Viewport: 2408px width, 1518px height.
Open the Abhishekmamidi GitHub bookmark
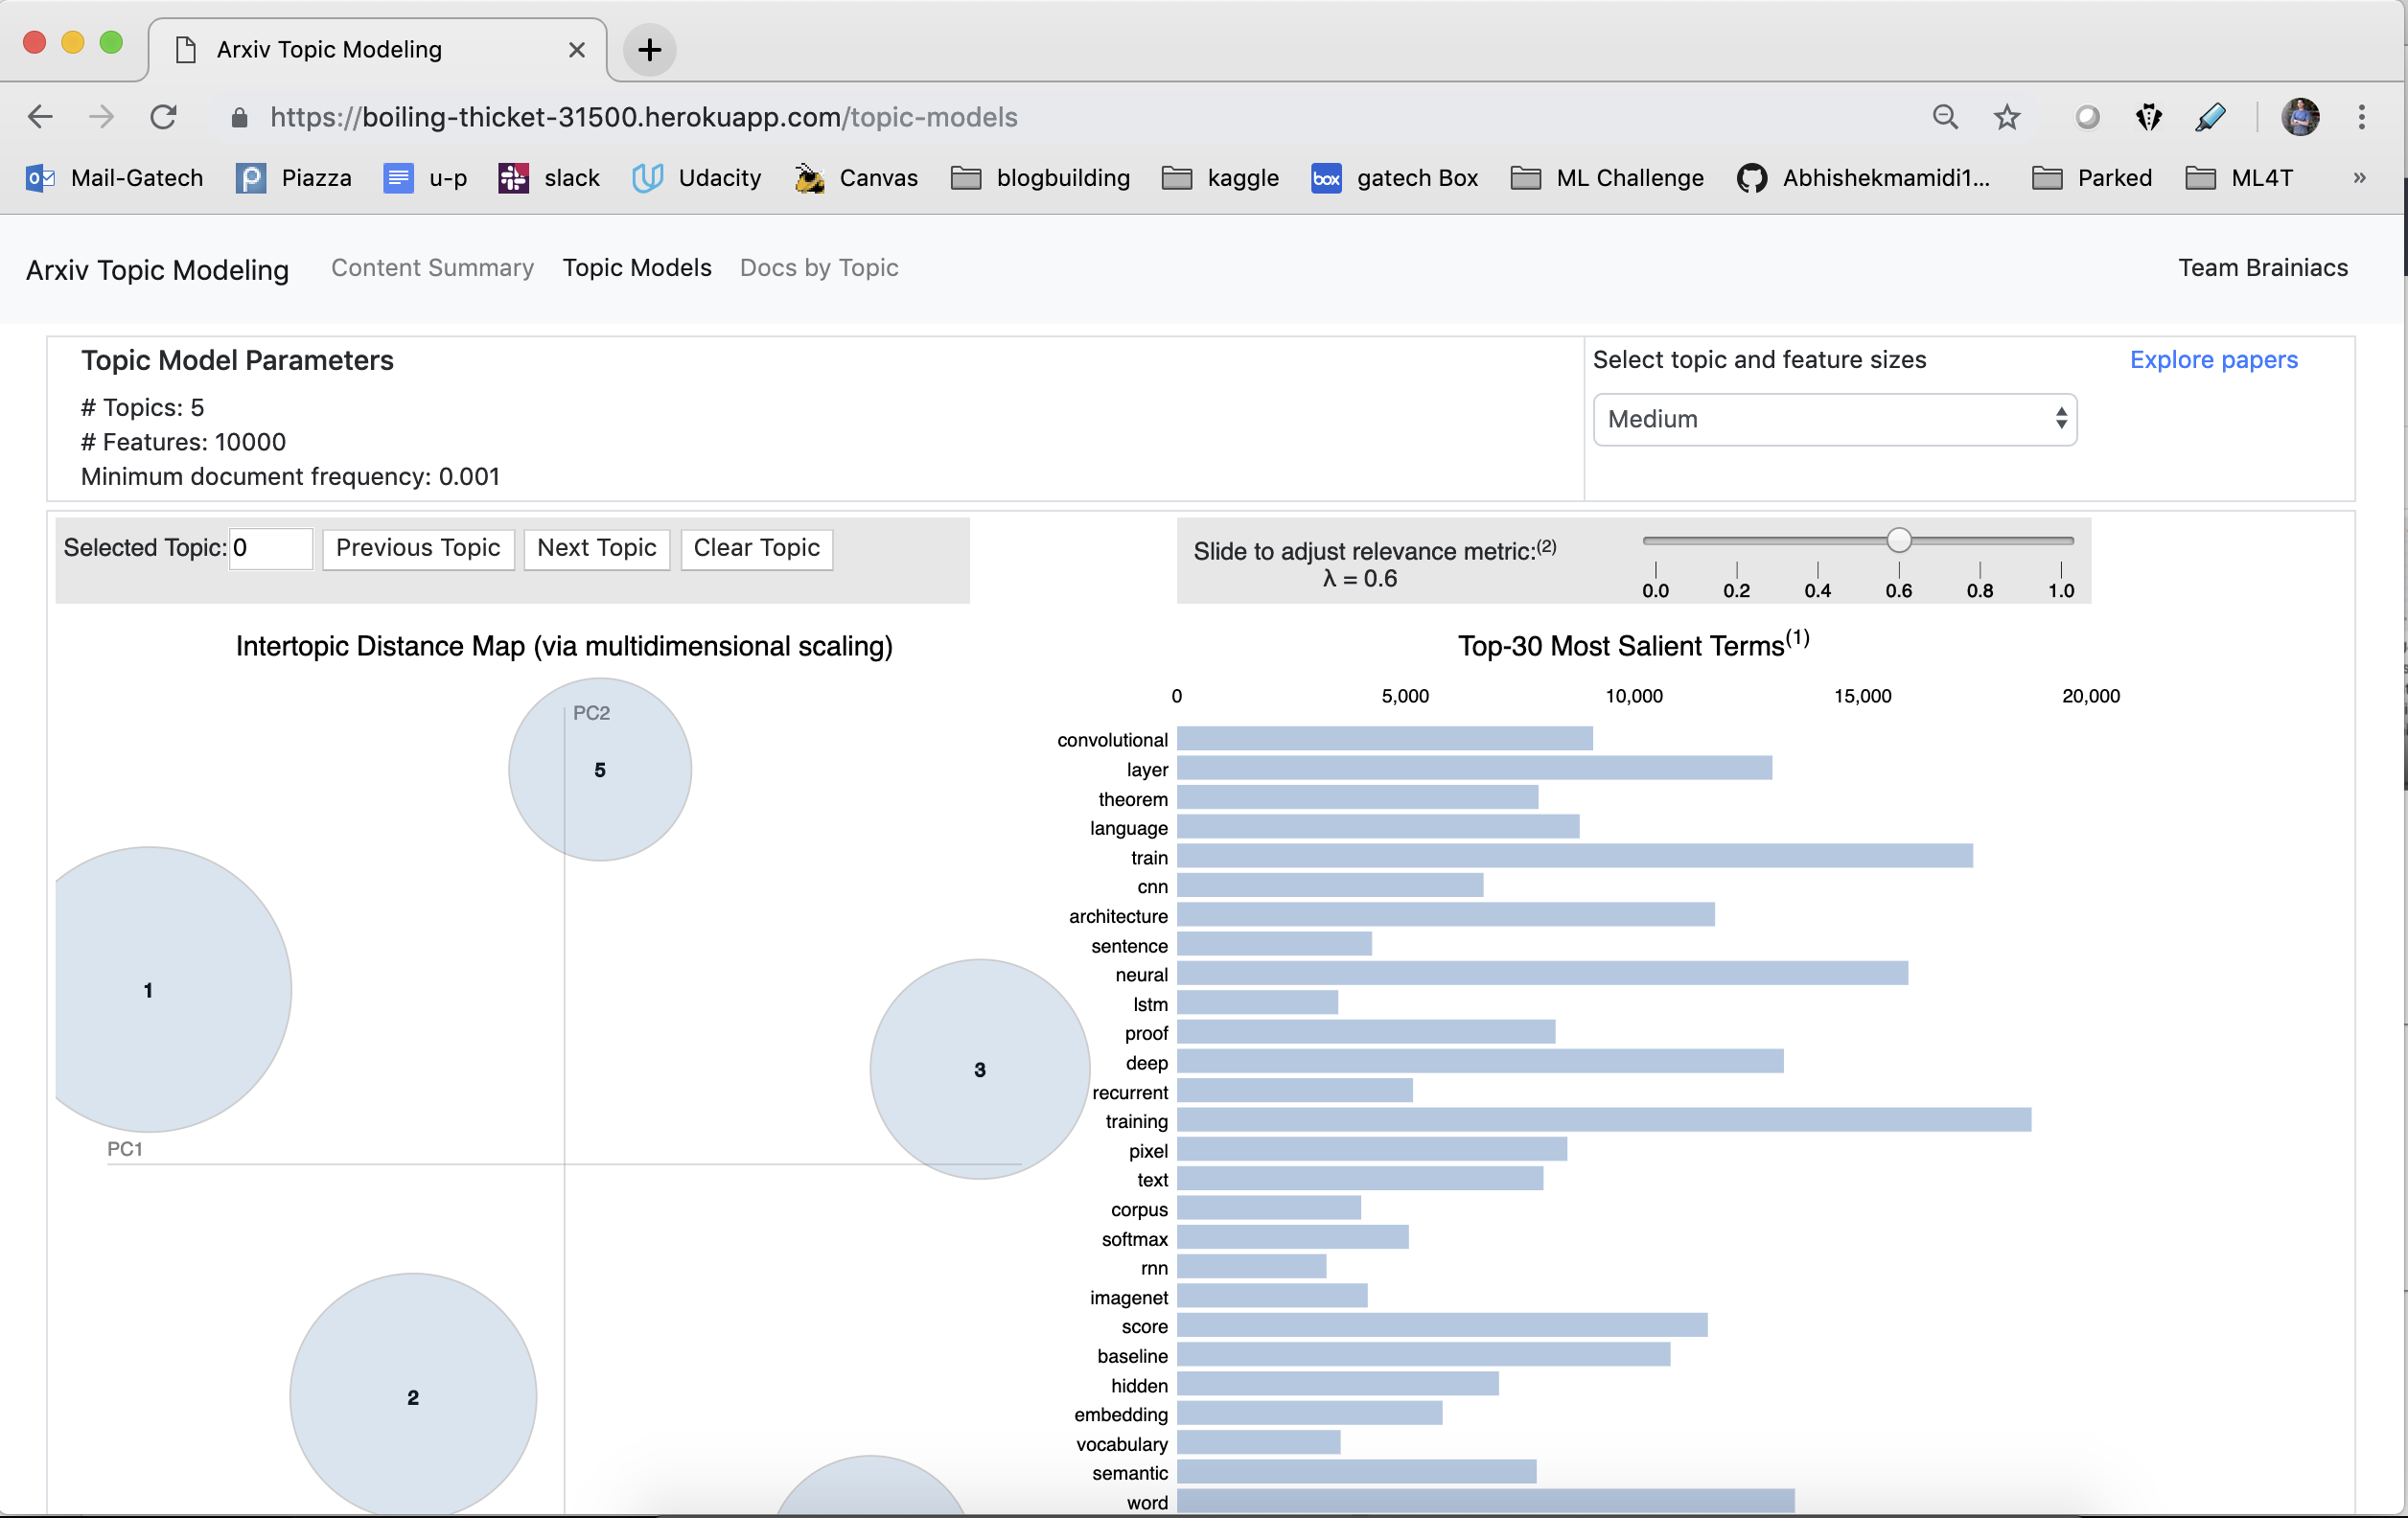pos(1864,178)
